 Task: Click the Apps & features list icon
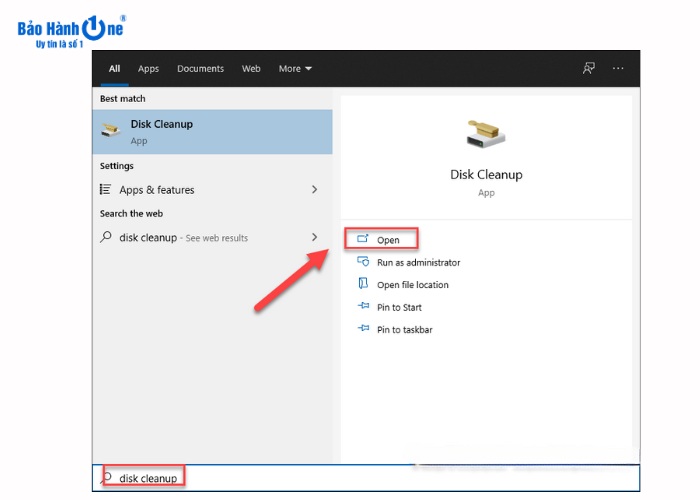pyautogui.click(x=105, y=189)
